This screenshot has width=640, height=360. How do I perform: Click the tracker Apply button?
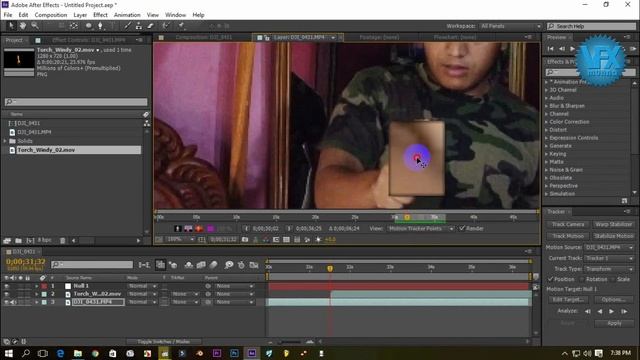(614, 323)
